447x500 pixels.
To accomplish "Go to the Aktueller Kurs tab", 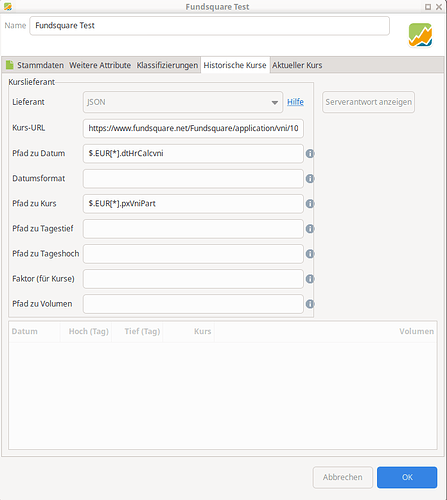I will click(297, 65).
